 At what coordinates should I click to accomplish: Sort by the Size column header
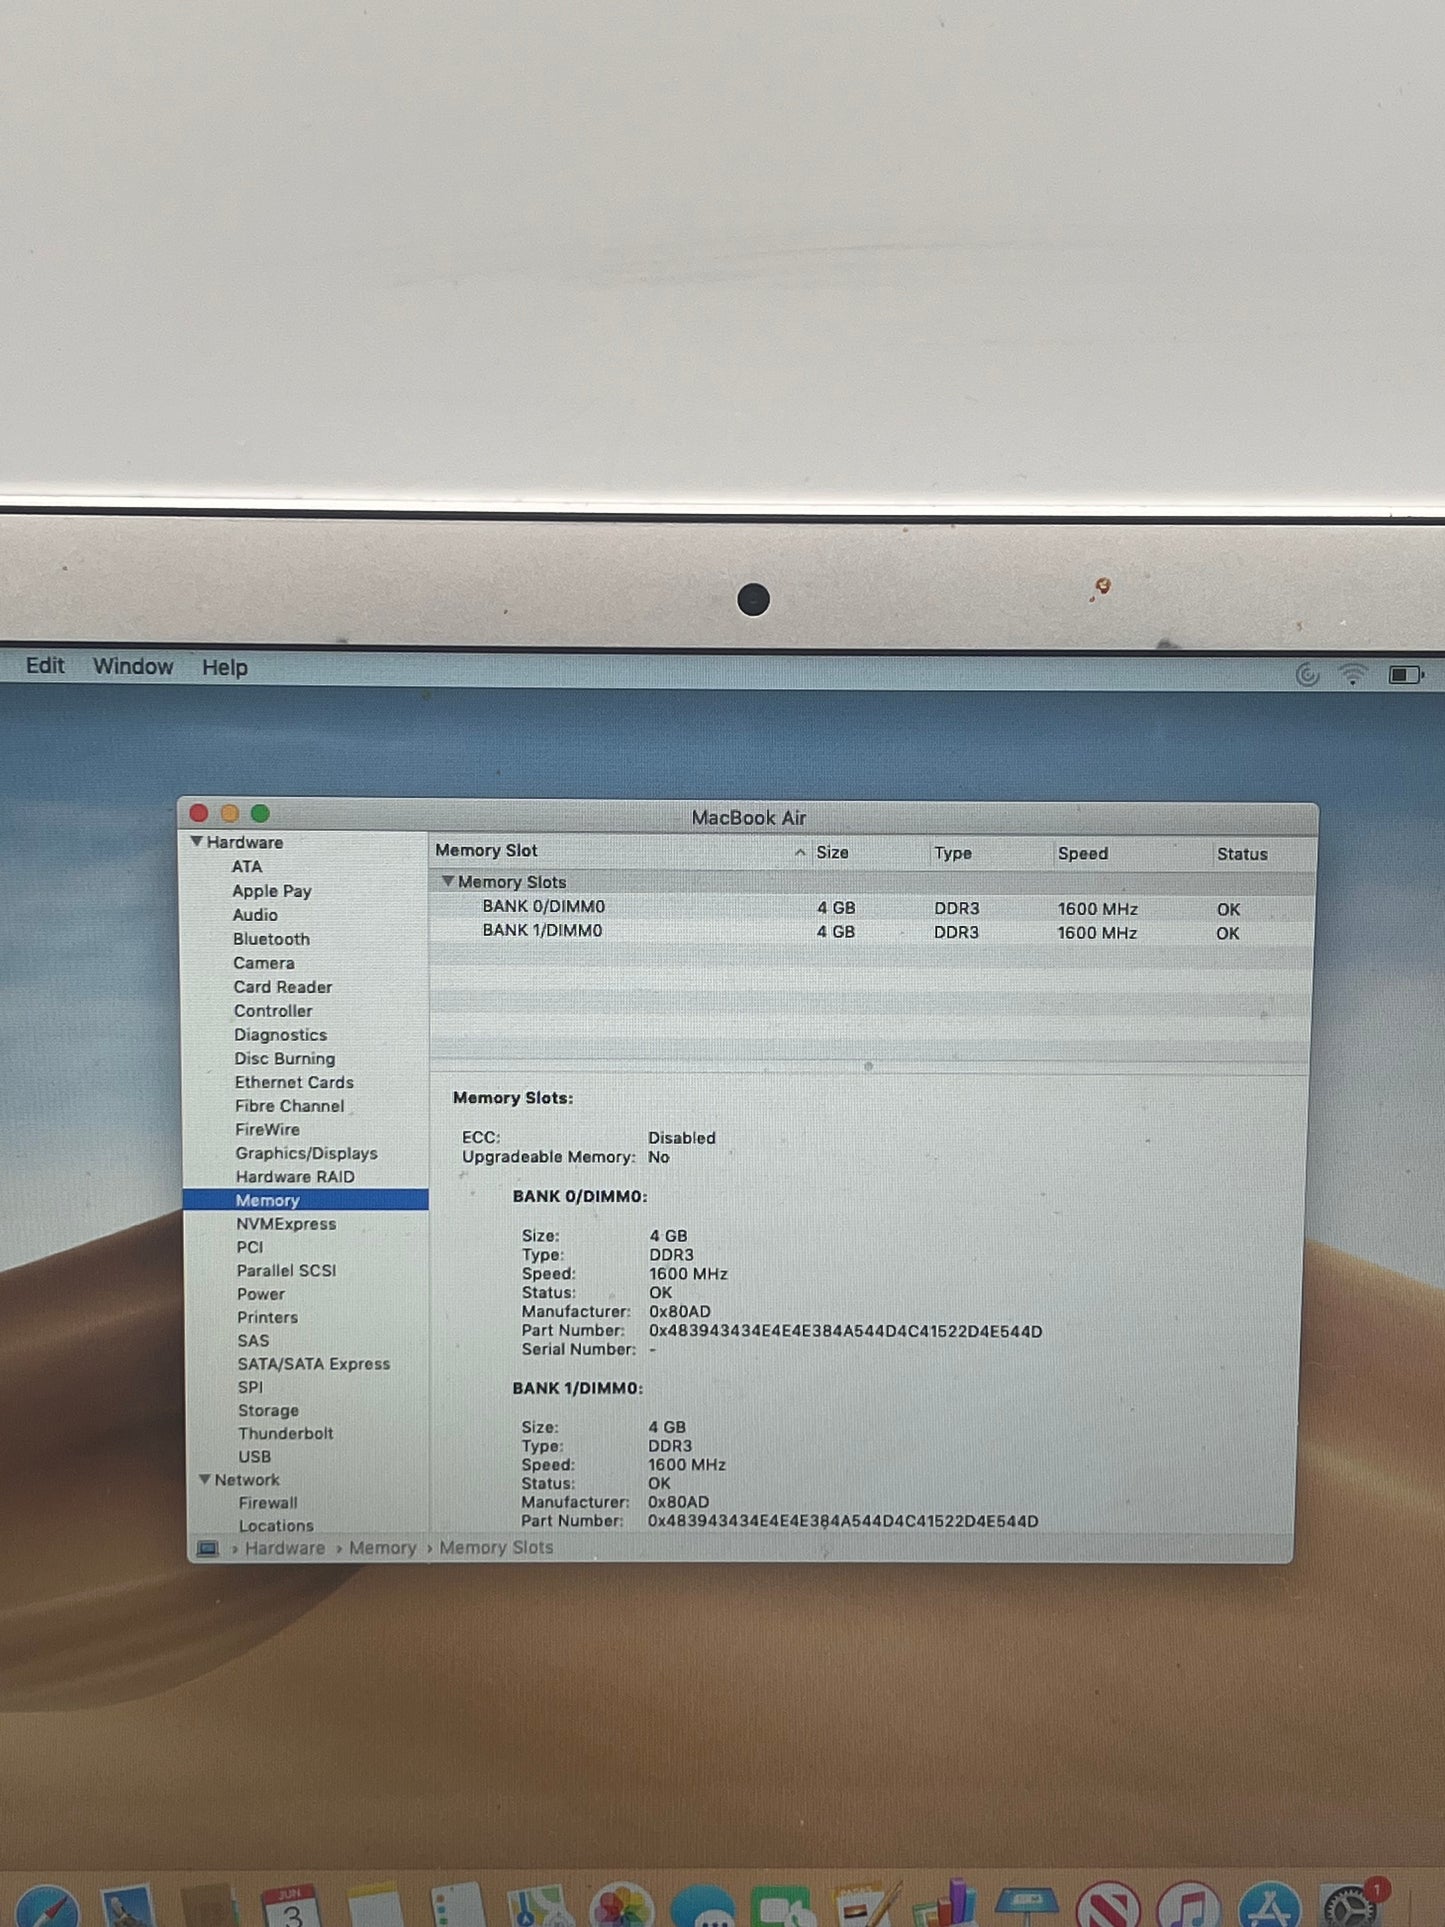tap(832, 852)
